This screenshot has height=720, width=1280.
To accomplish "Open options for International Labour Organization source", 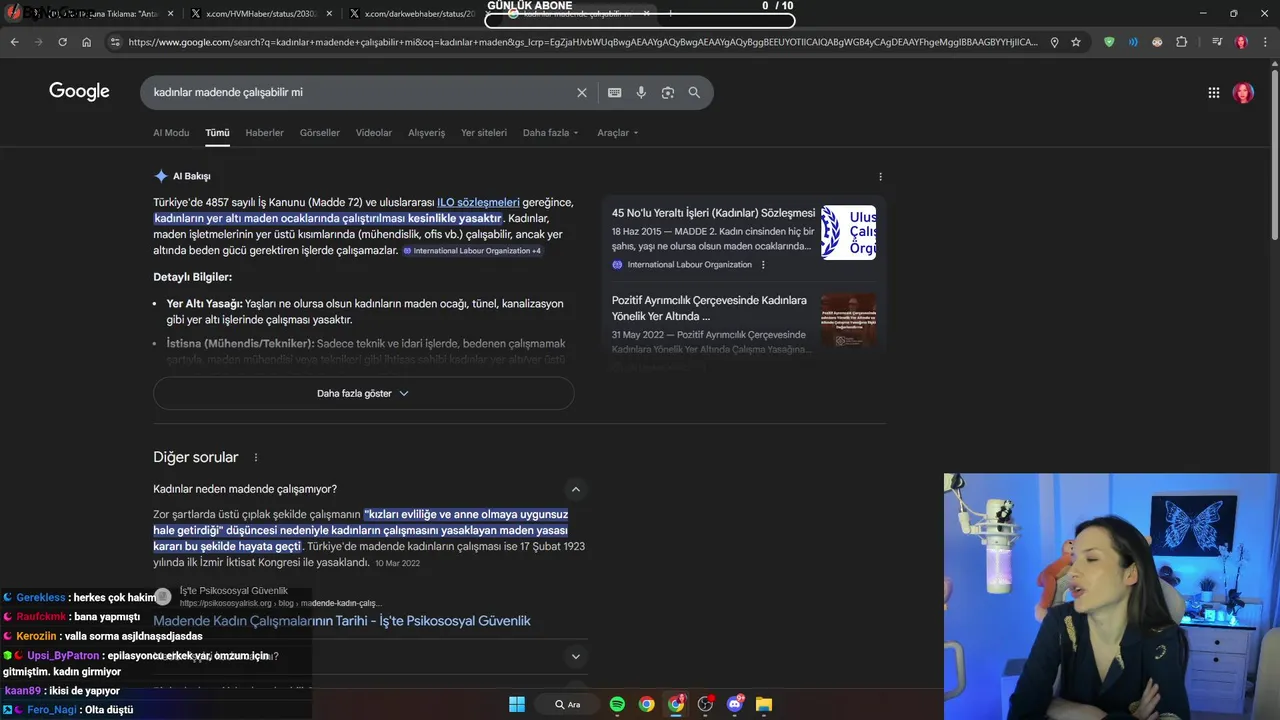I will pos(763,265).
